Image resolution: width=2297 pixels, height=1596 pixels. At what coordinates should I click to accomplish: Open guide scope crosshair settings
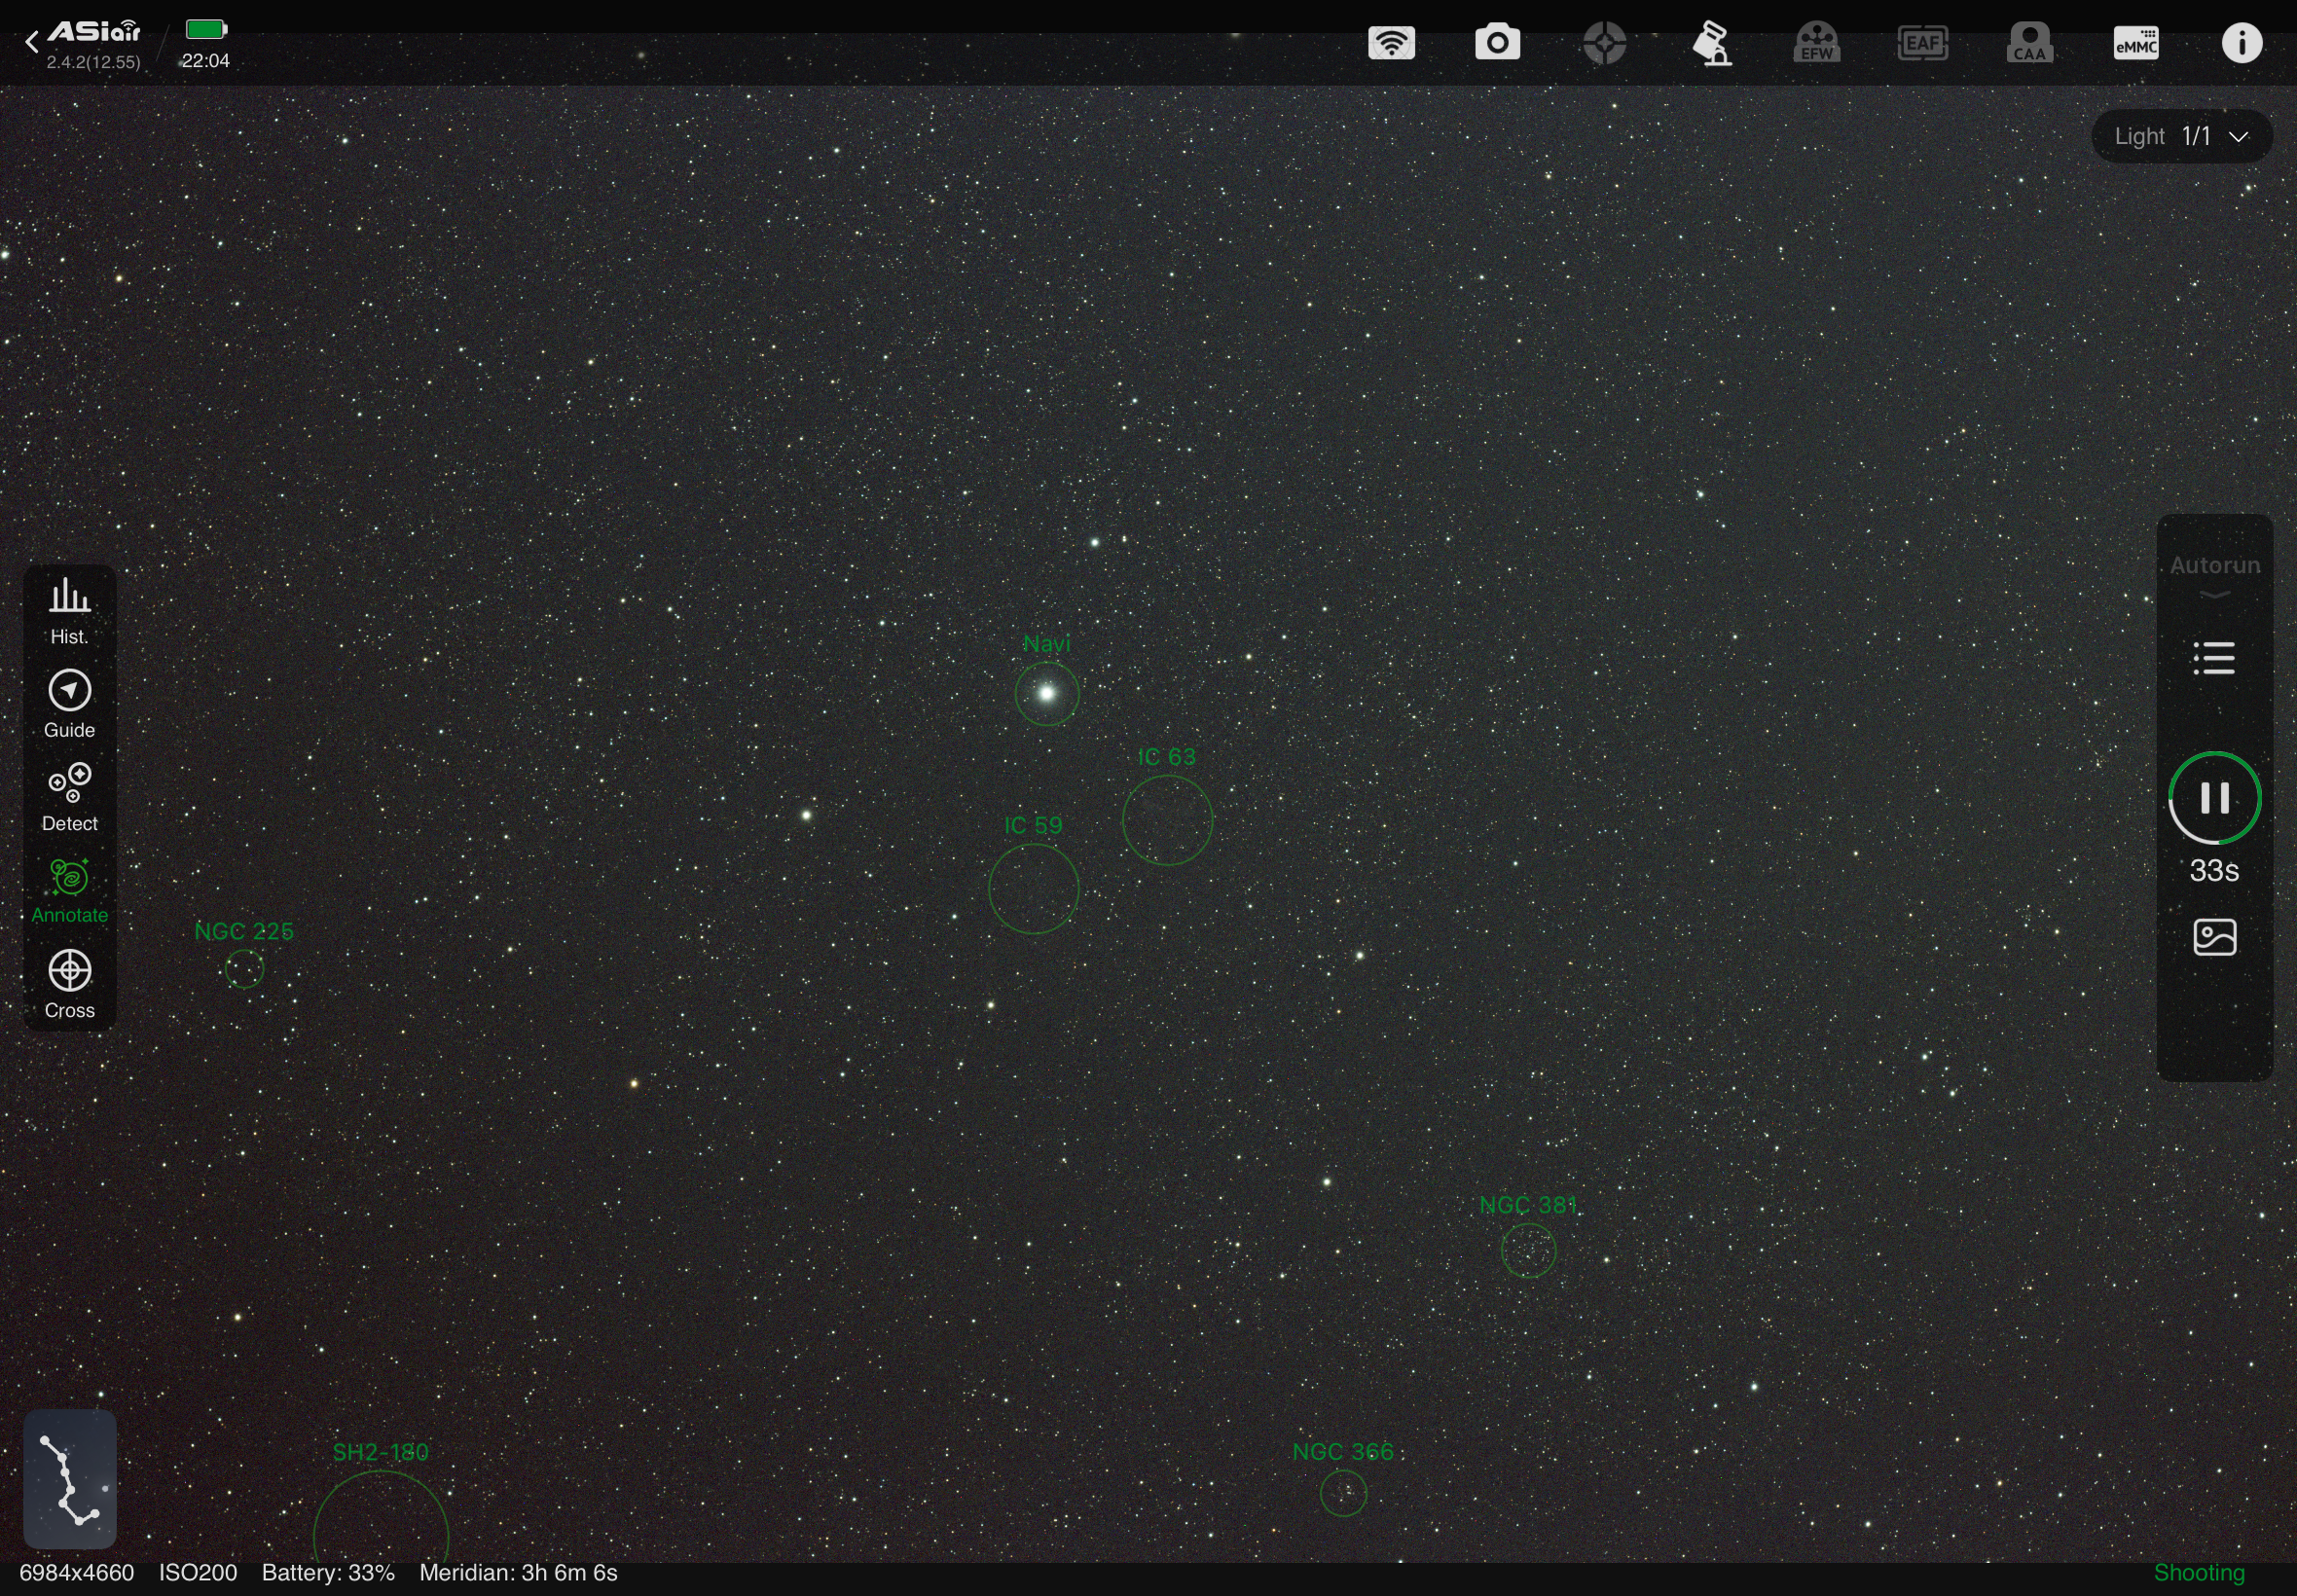click(1604, 43)
